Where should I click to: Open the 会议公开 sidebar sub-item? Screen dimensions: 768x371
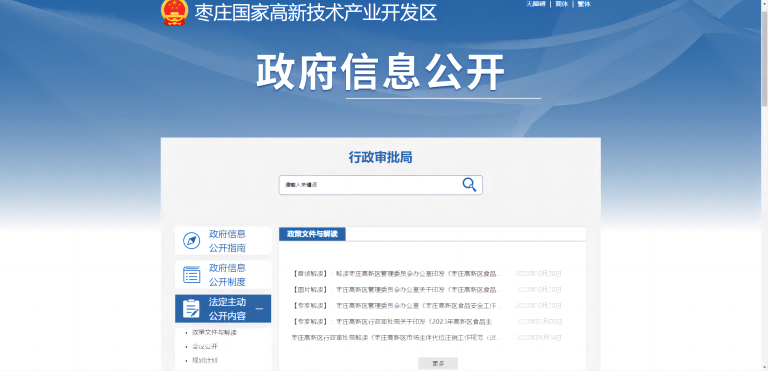(x=205, y=346)
